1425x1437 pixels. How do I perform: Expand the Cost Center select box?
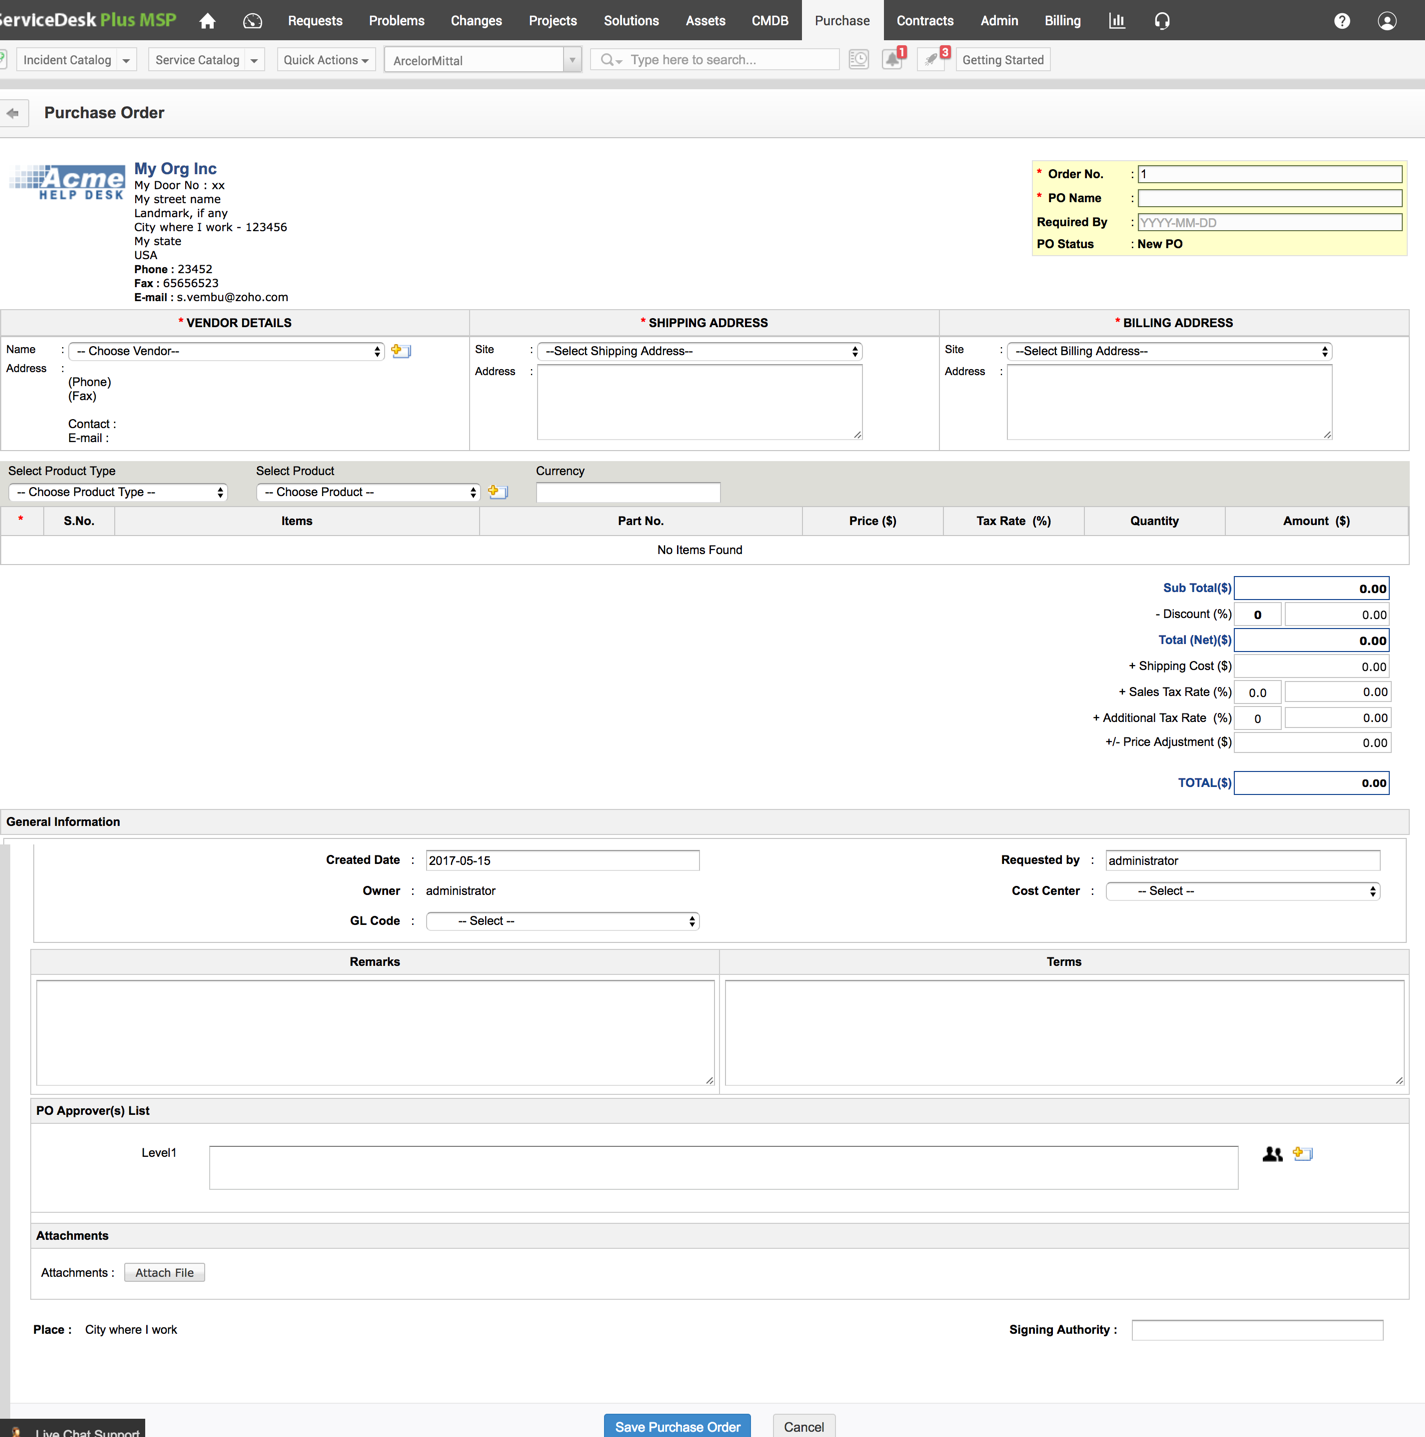point(1242,891)
